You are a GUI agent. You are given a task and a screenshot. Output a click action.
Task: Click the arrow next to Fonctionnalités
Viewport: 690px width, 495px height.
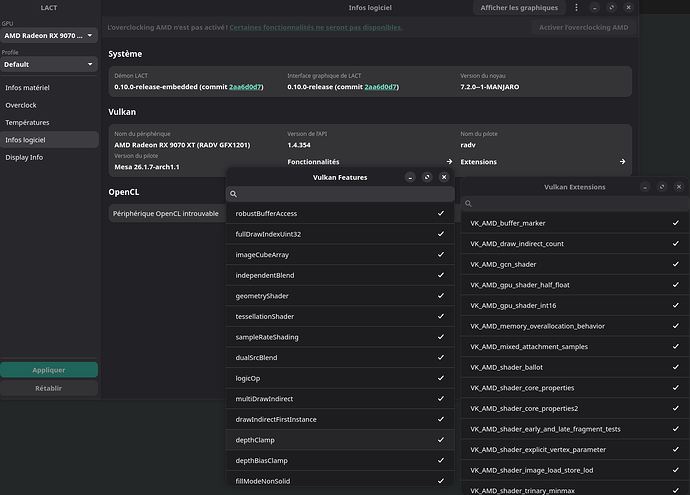tap(449, 162)
